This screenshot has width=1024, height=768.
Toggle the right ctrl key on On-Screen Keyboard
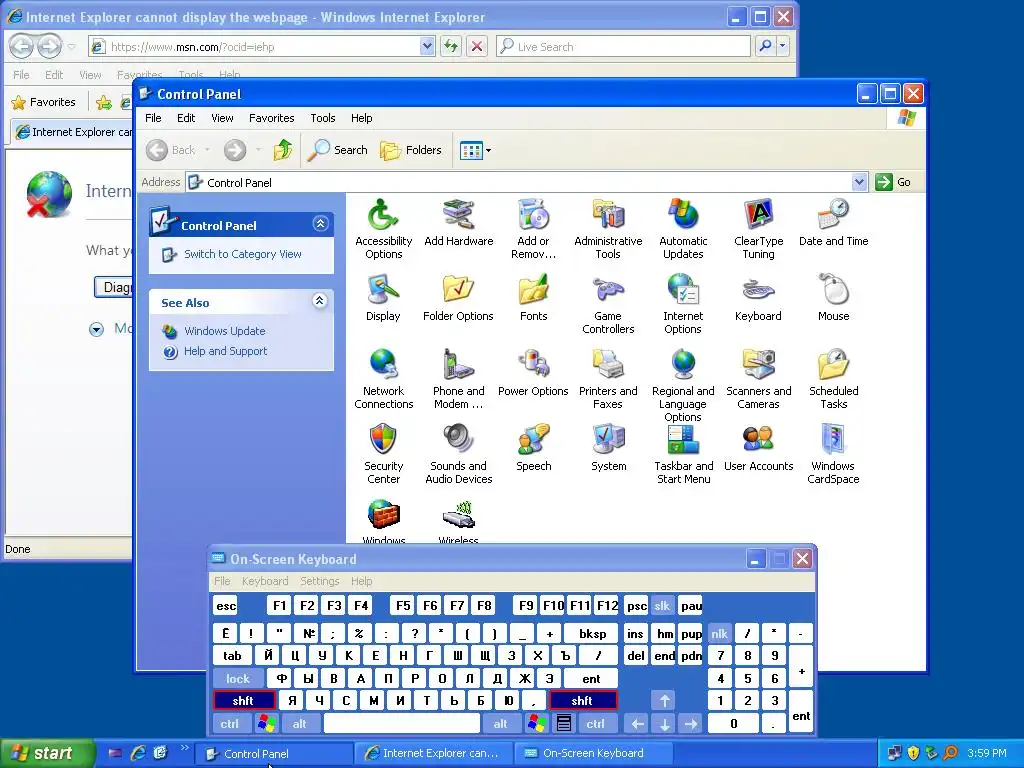click(x=596, y=724)
